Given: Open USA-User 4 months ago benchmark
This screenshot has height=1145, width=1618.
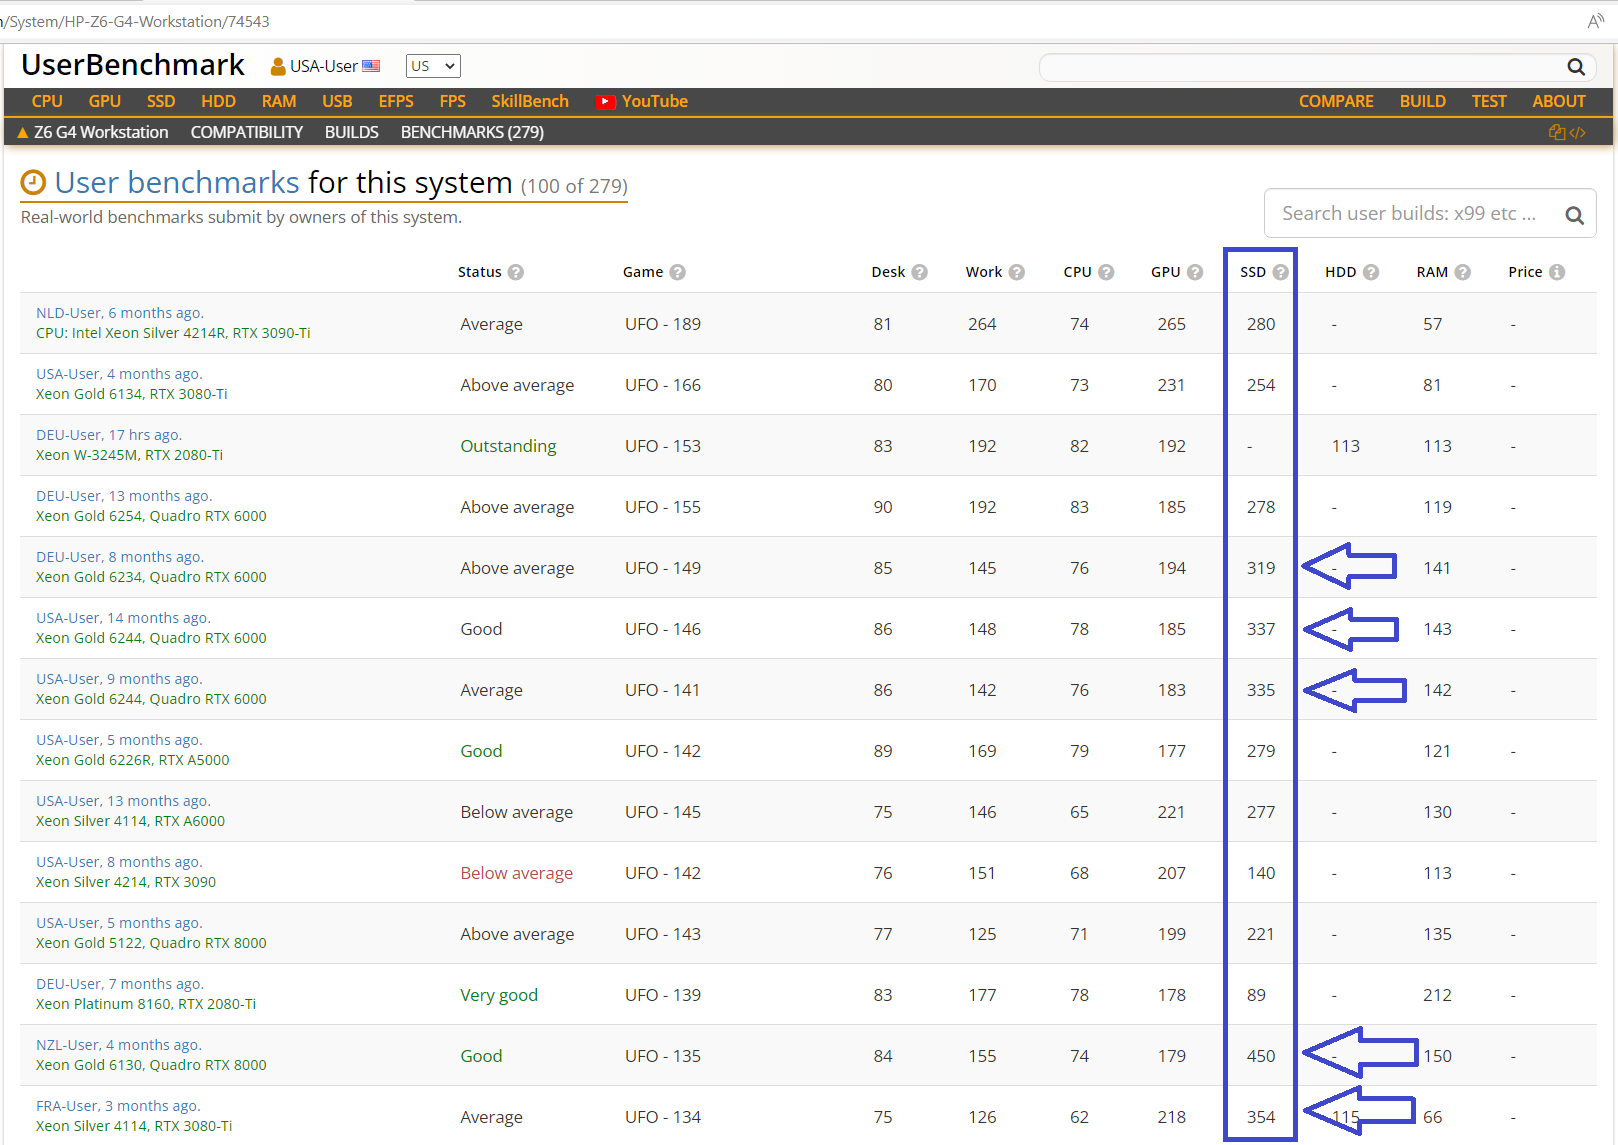Looking at the screenshot, I should pyautogui.click(x=119, y=374).
